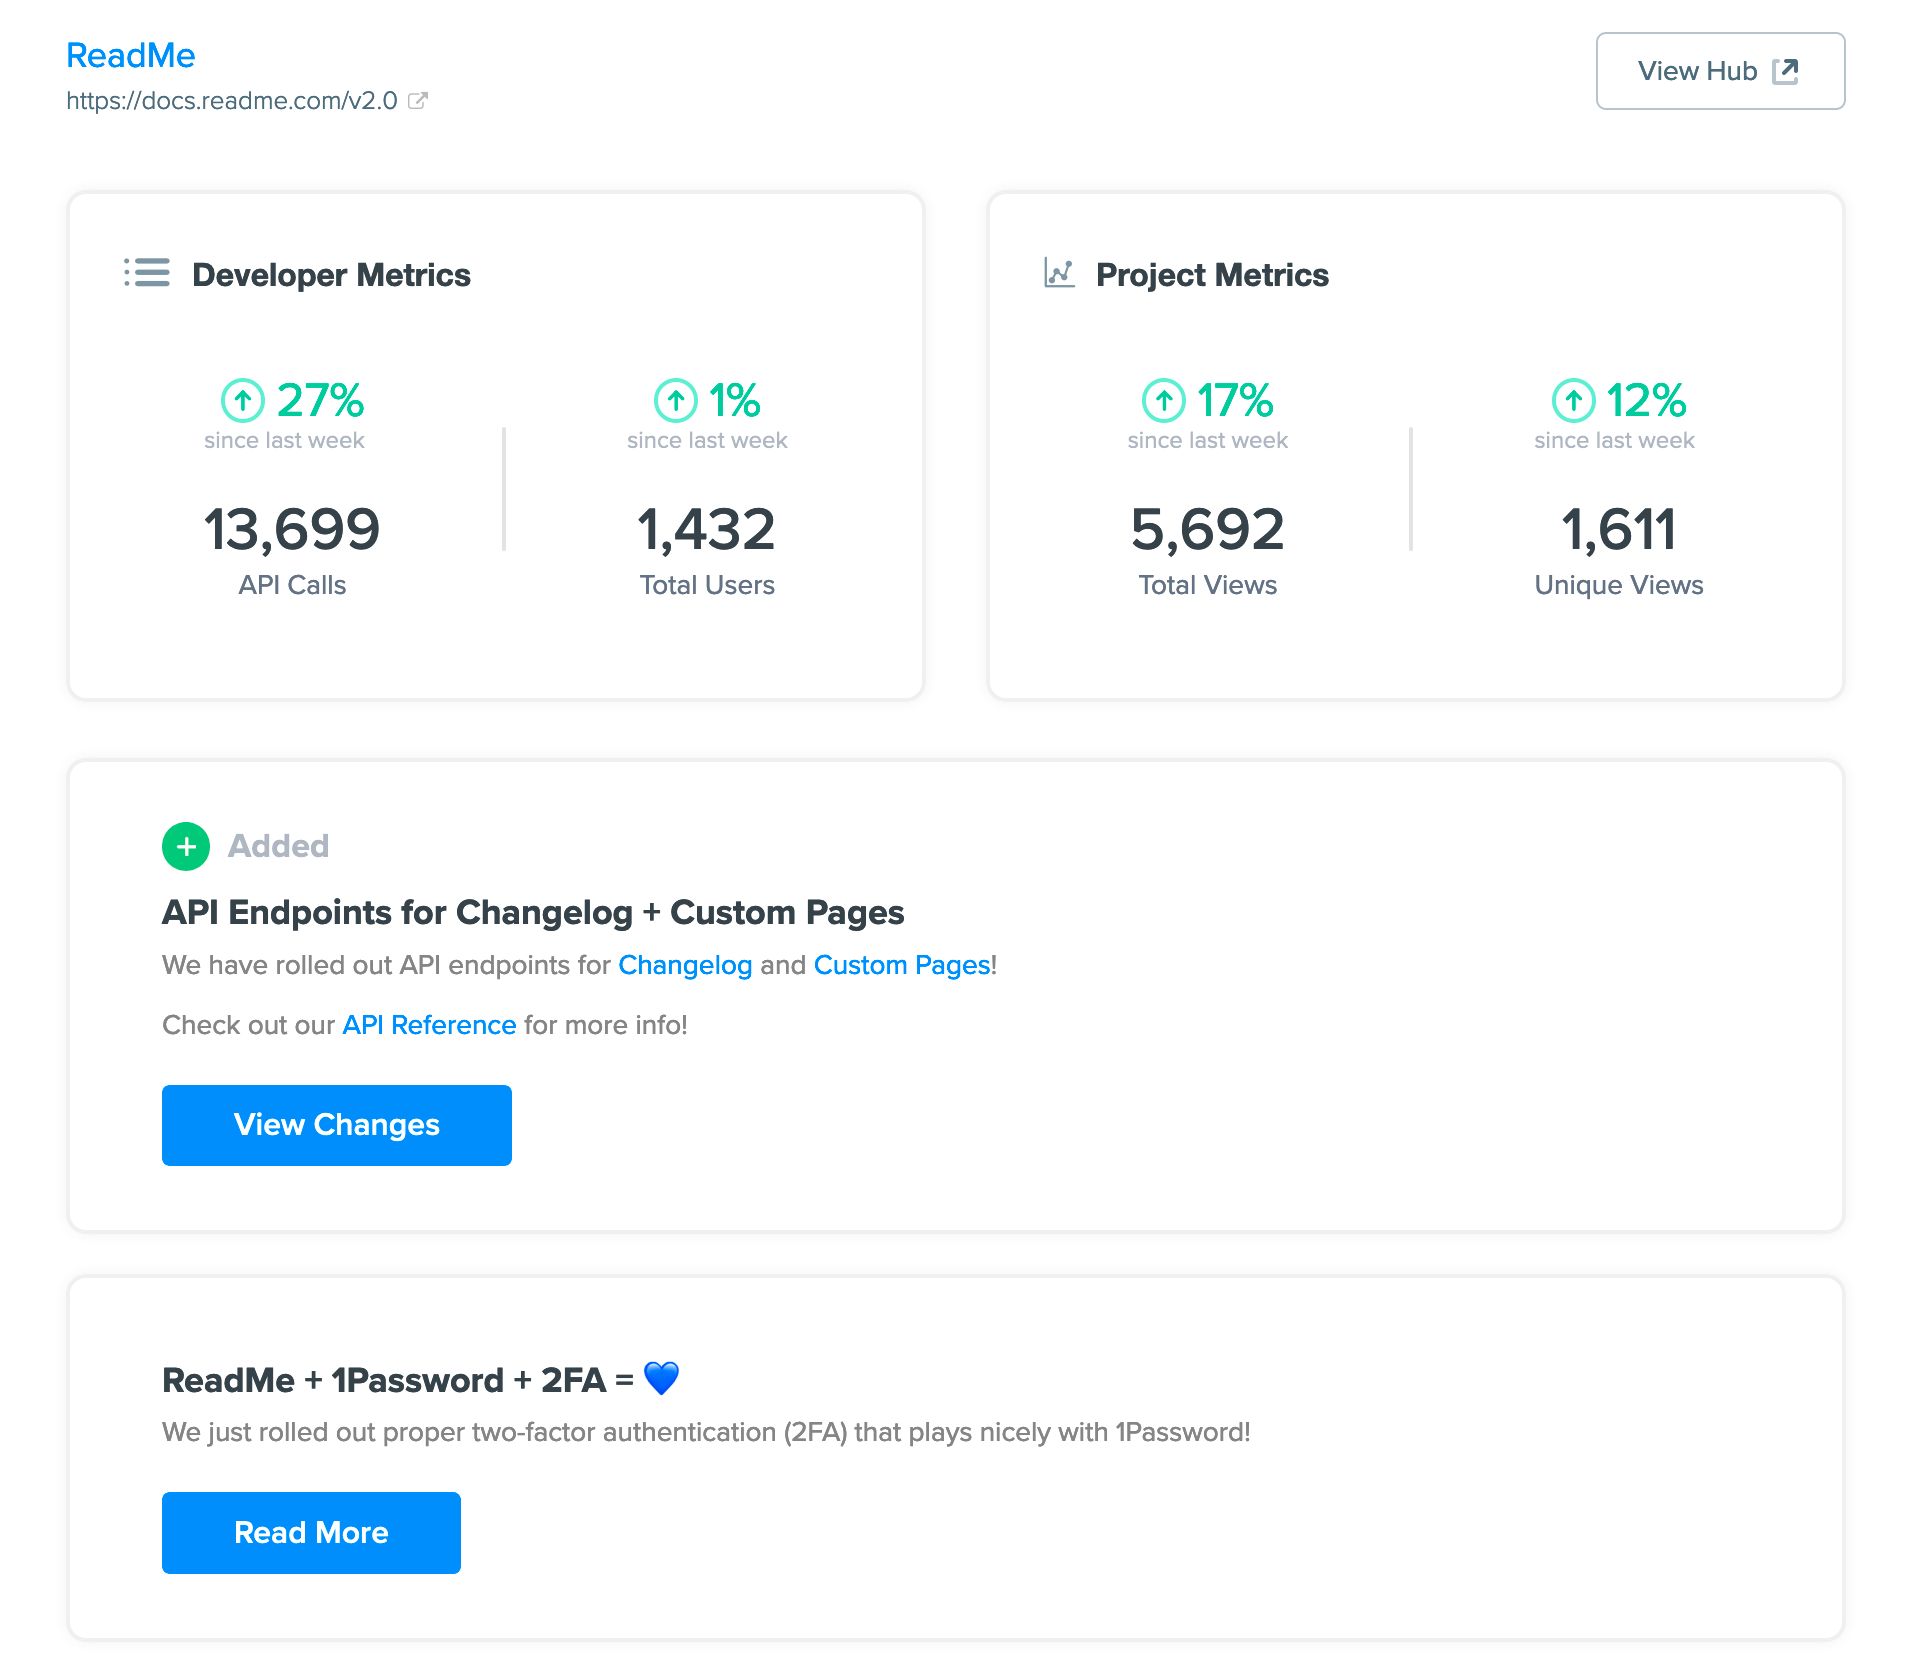Click the up-arrow icon beside 12%

click(1574, 401)
